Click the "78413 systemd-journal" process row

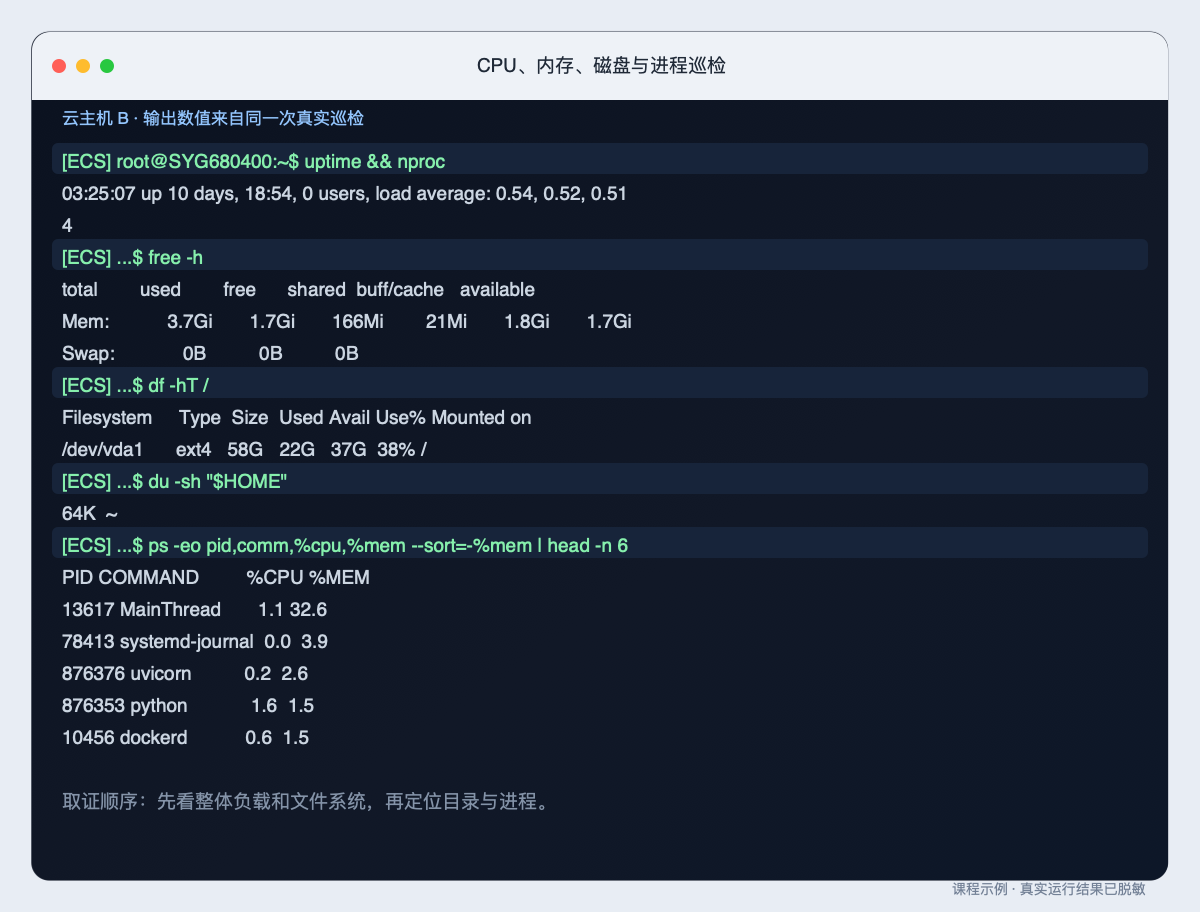[195, 641]
